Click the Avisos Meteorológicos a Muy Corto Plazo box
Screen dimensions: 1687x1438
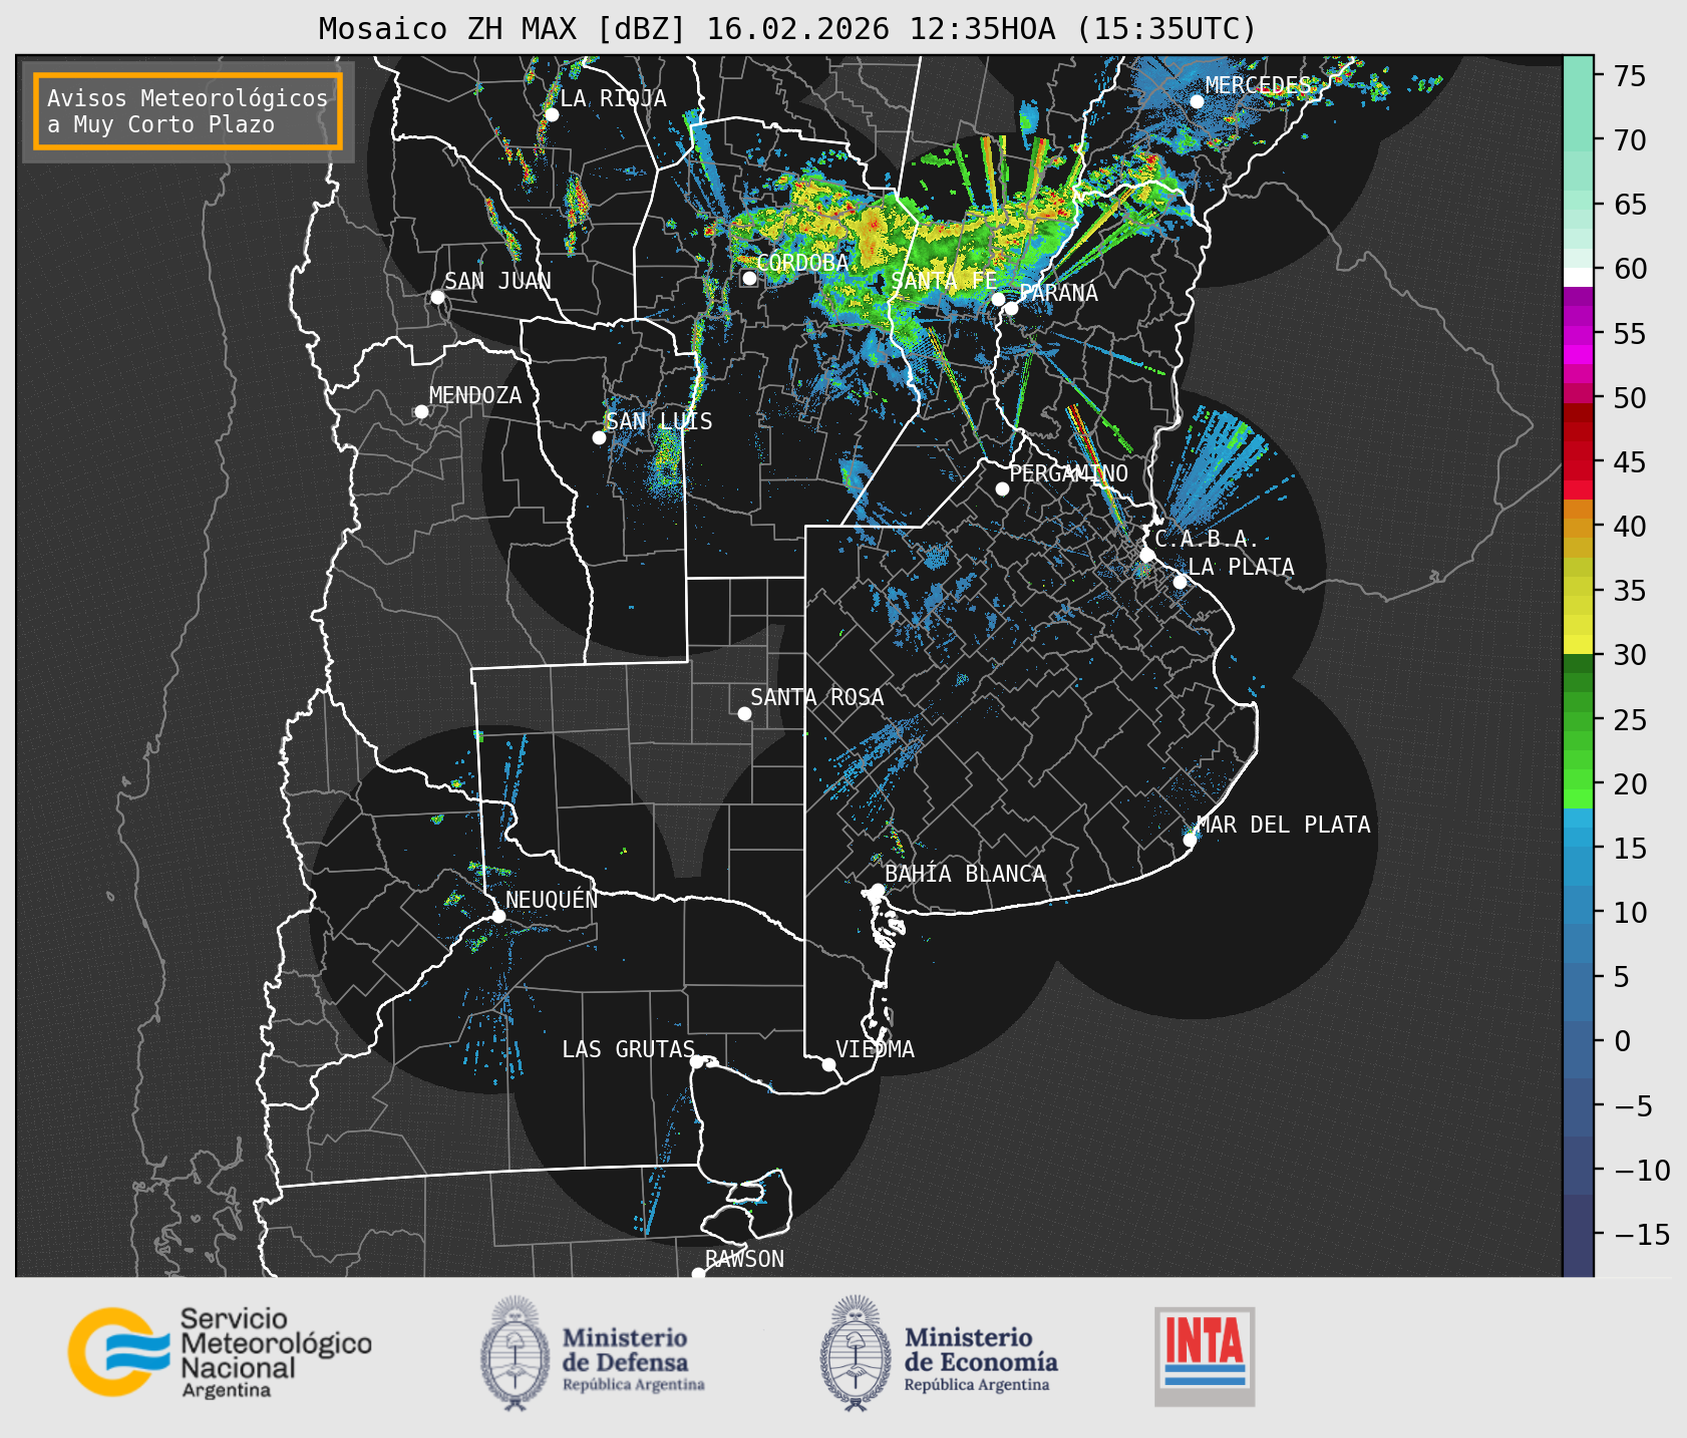click(x=188, y=111)
